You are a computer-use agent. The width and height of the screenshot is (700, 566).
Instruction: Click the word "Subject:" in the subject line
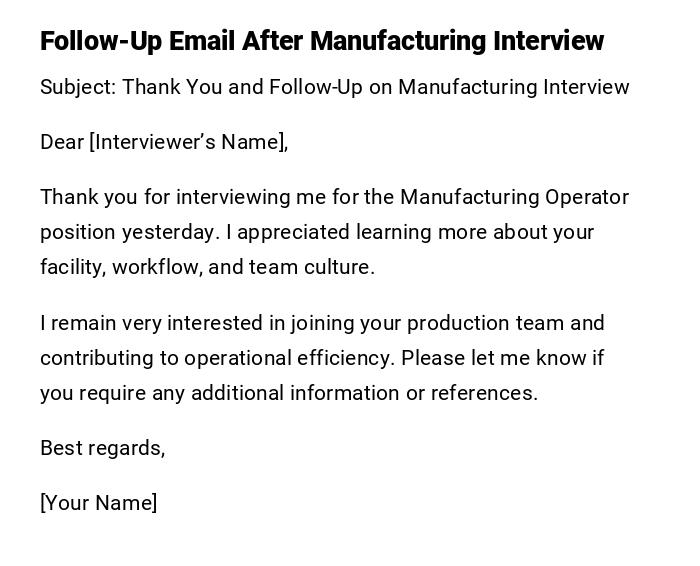point(78,87)
